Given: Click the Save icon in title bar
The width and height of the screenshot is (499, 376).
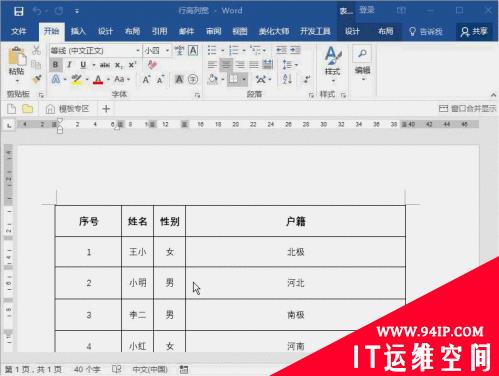Looking at the screenshot, I should pyautogui.click(x=19, y=11).
